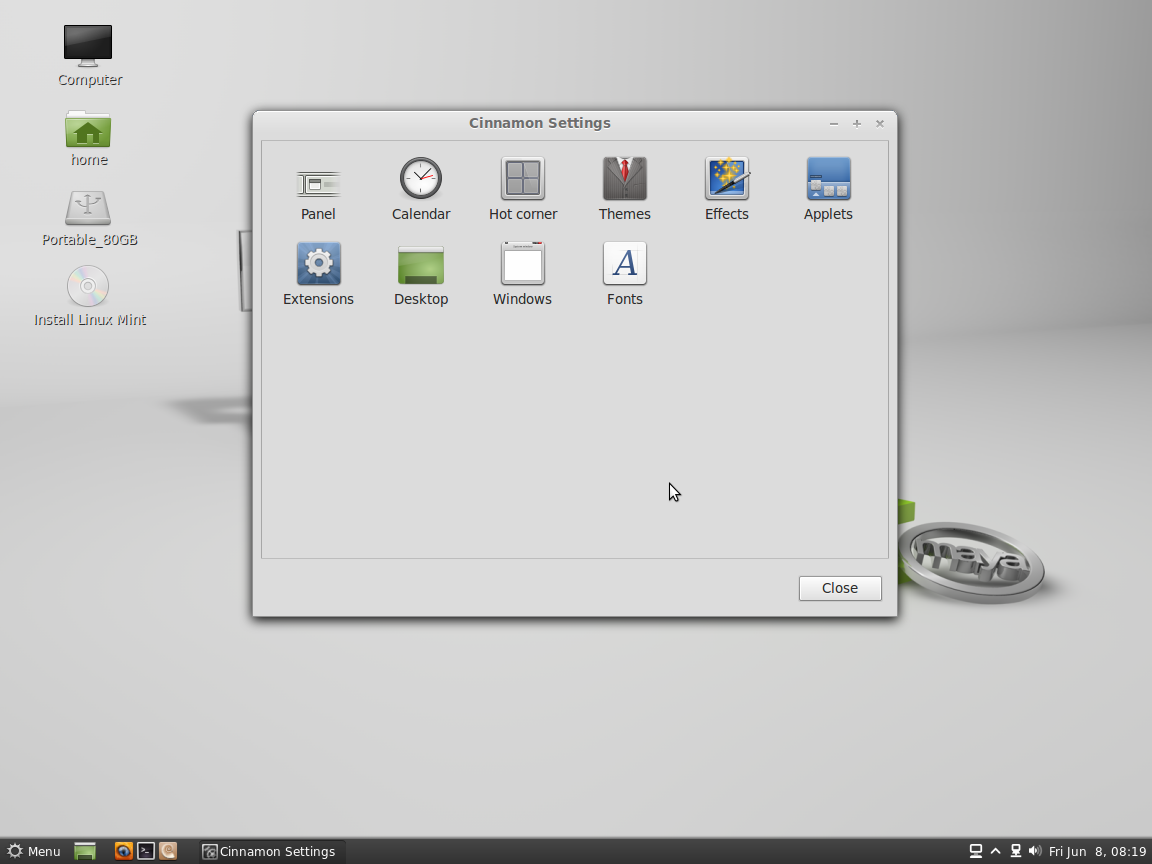Click the green show desktop panel icon

pyautogui.click(x=85, y=851)
